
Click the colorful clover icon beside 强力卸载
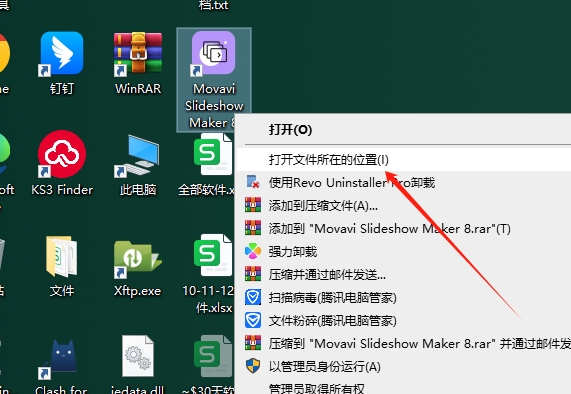click(253, 251)
